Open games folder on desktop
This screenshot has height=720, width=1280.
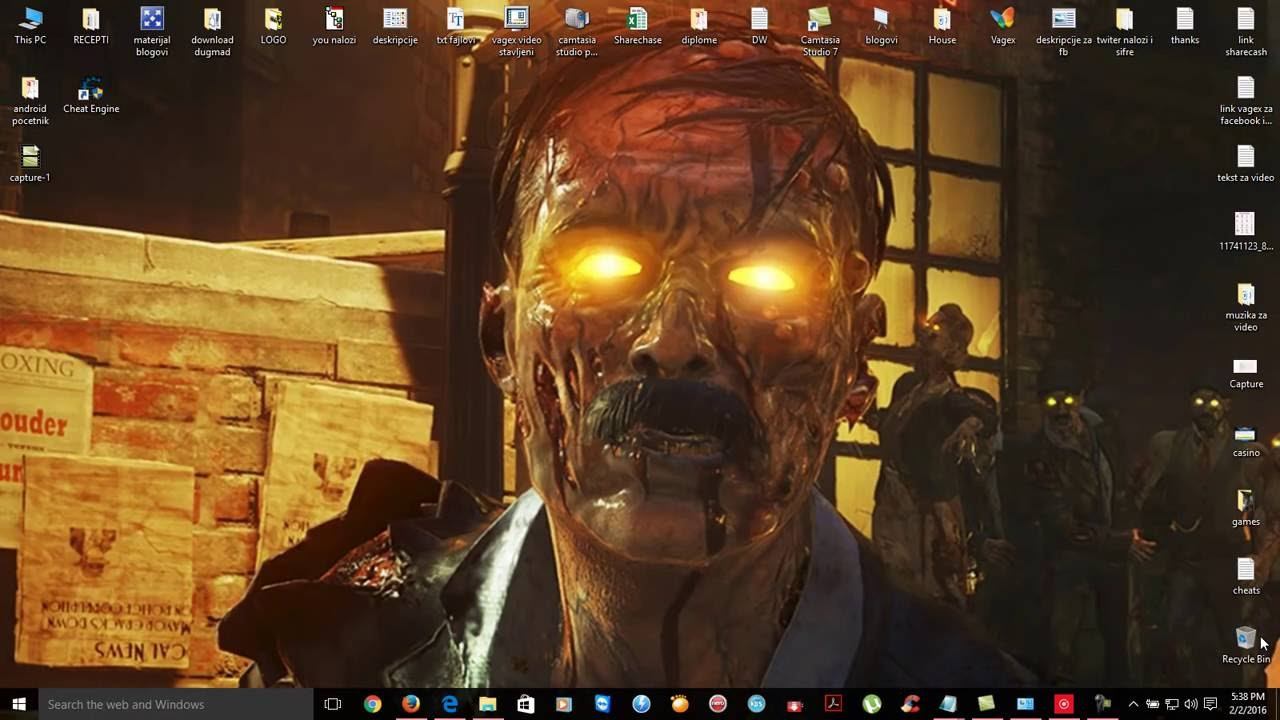coord(1246,508)
